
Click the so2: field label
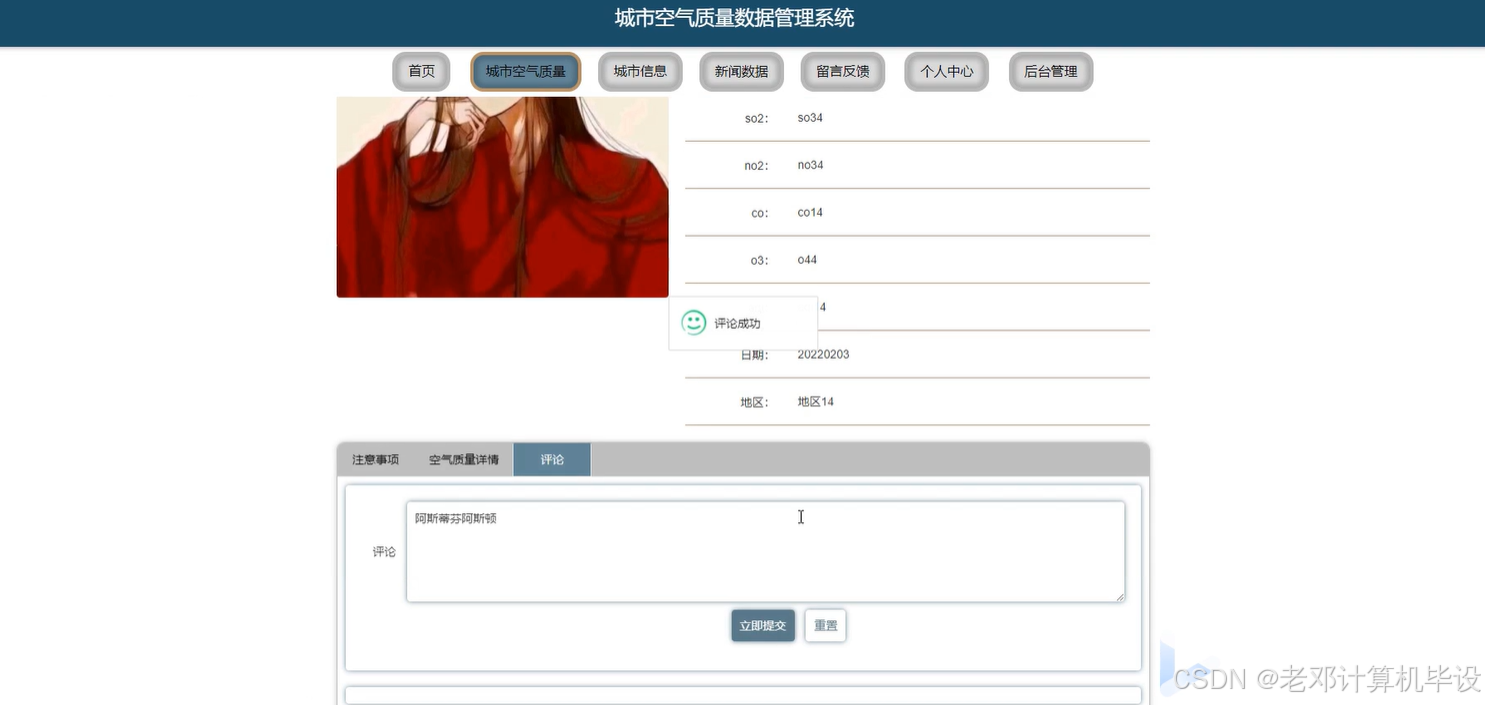pyautogui.click(x=756, y=119)
